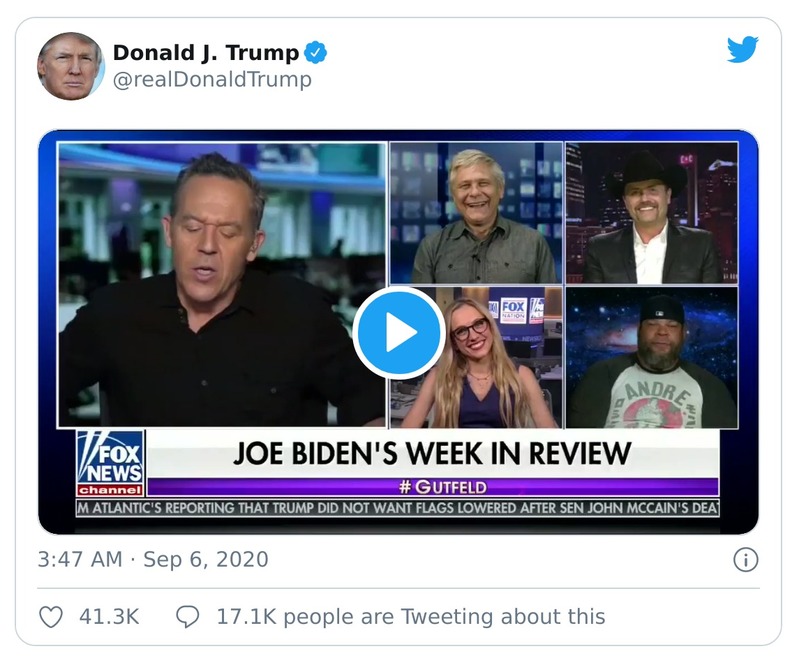Viewport: 799px width, 665px height.
Task: Click the Twitter bird logo
Action: pyautogui.click(x=742, y=50)
